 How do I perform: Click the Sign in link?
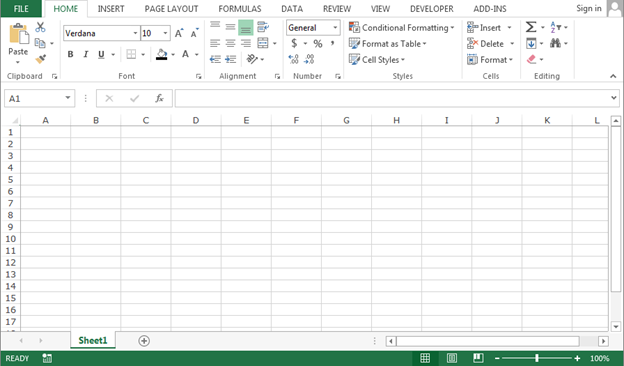[589, 8]
